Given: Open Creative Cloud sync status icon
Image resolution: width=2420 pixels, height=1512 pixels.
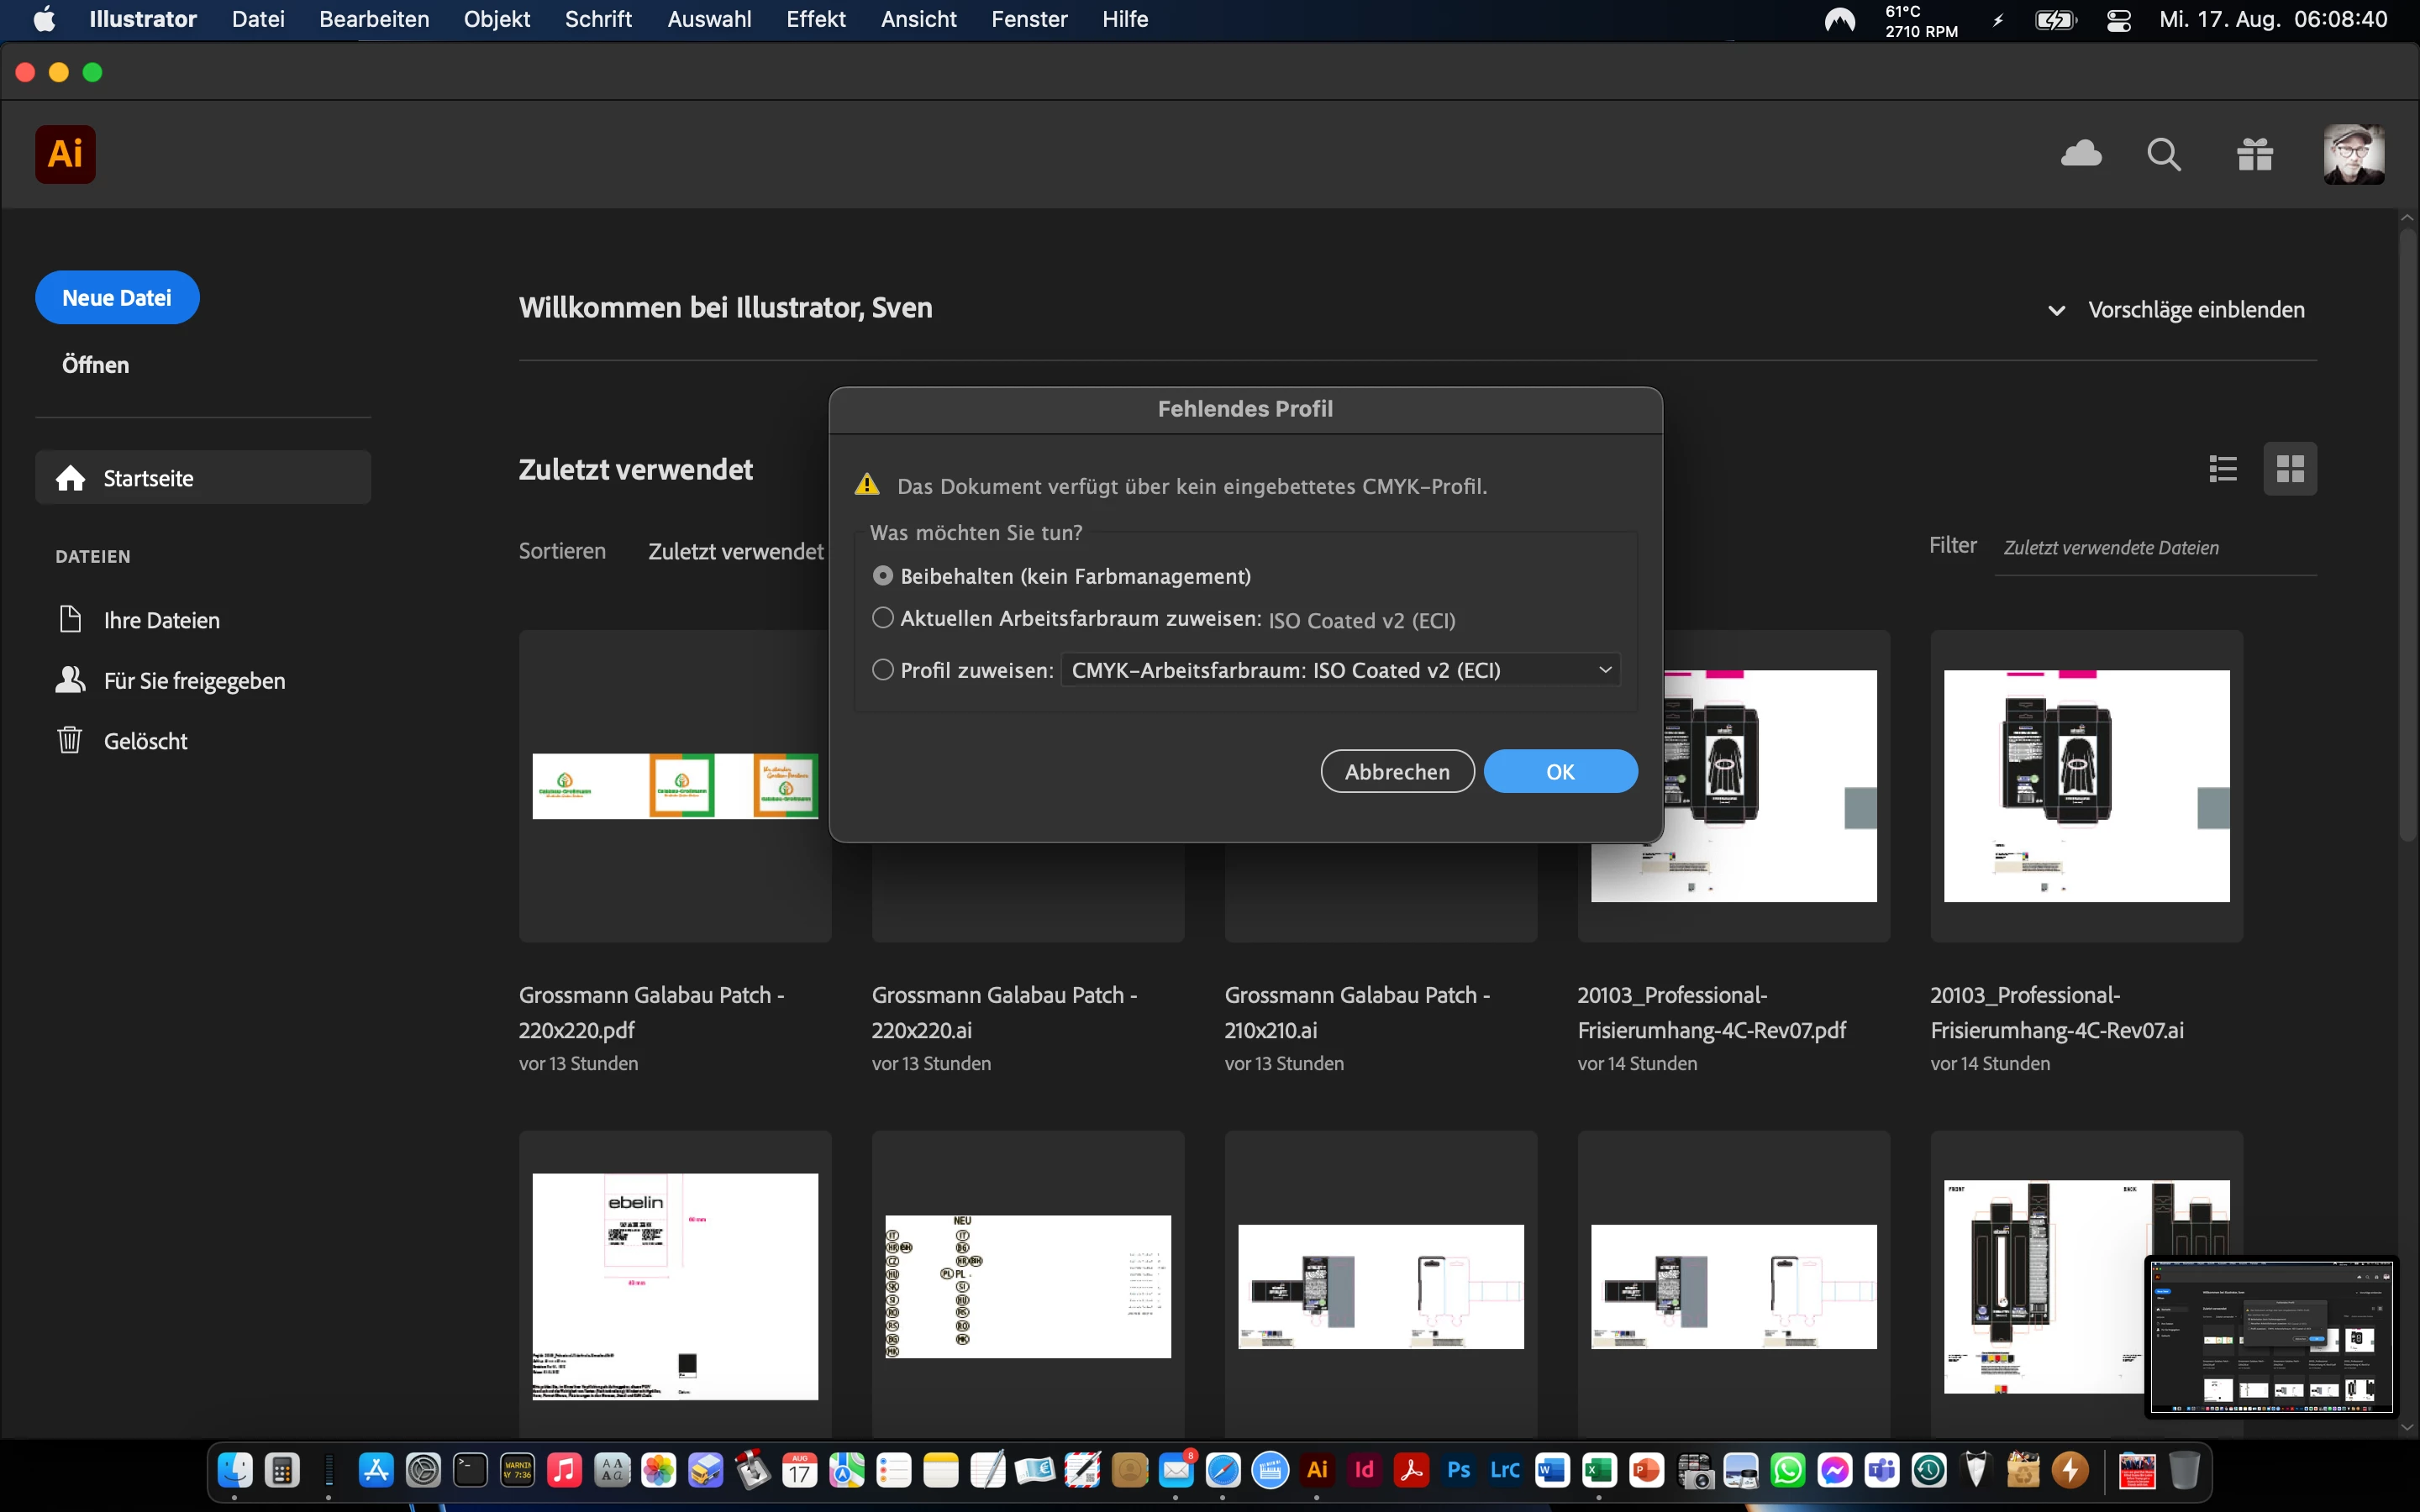Looking at the screenshot, I should point(2081,154).
